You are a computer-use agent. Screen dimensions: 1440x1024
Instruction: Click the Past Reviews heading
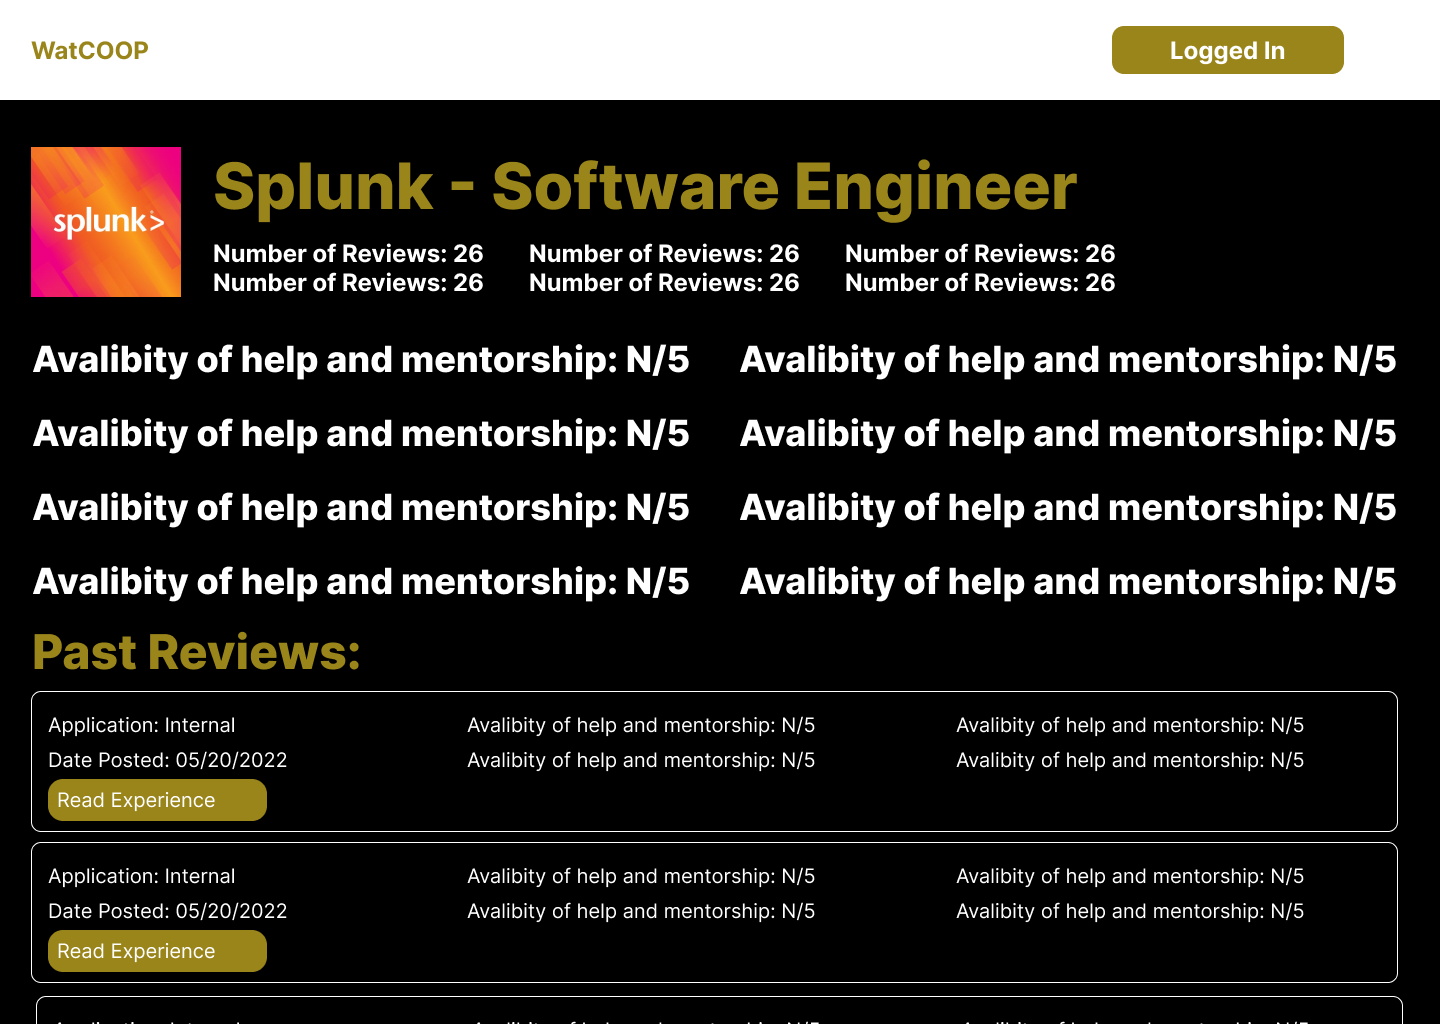196,652
